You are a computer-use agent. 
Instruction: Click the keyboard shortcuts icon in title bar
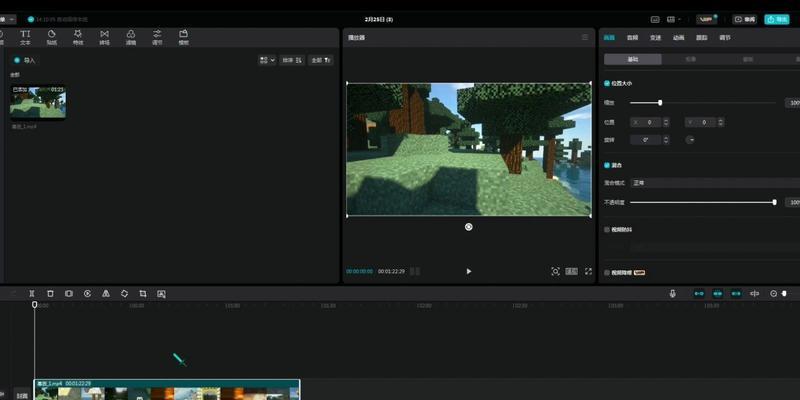tap(656, 19)
